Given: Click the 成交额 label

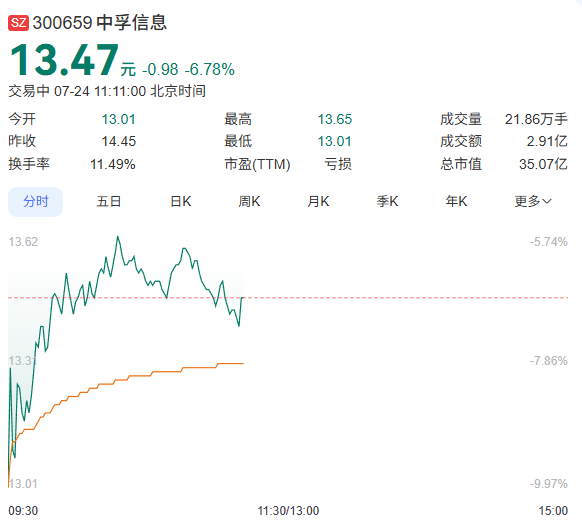Looking at the screenshot, I should [461, 141].
